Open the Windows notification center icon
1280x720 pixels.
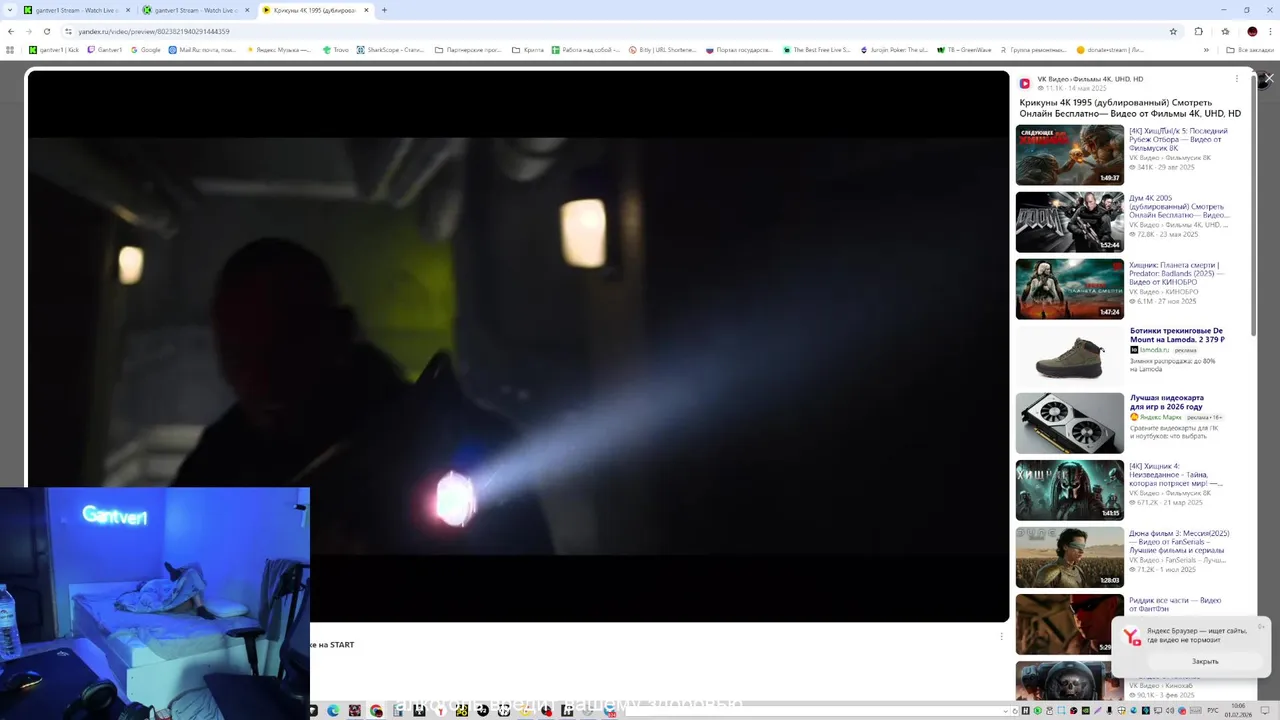coord(1266,711)
